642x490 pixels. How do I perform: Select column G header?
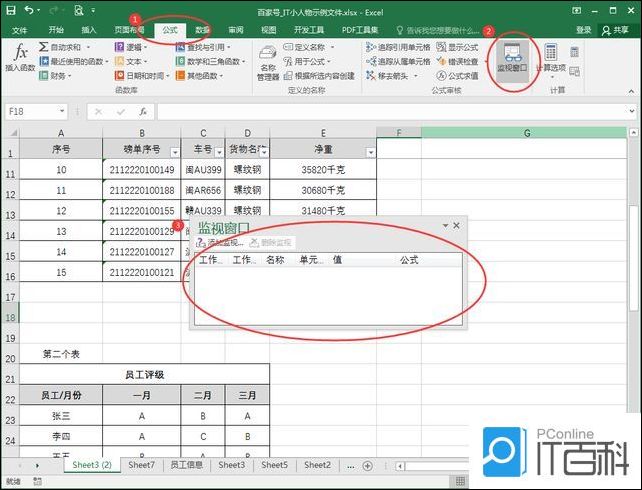point(527,133)
